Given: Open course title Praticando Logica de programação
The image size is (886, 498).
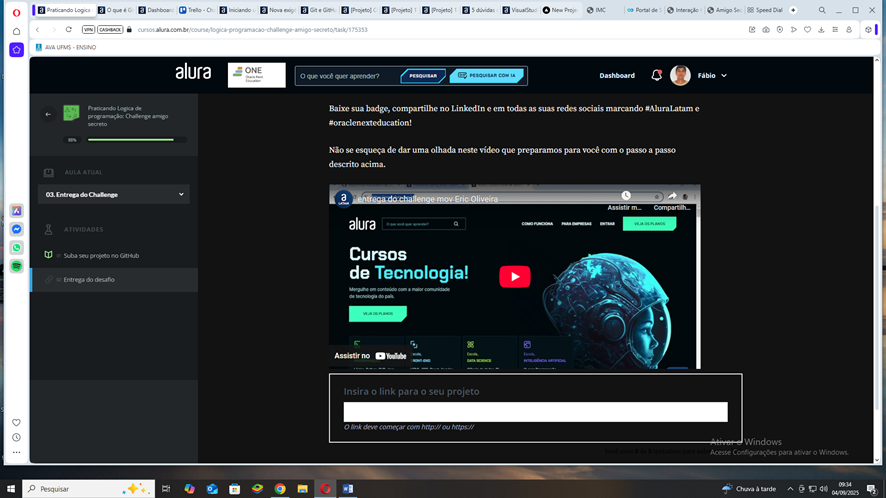Looking at the screenshot, I should click(x=128, y=116).
